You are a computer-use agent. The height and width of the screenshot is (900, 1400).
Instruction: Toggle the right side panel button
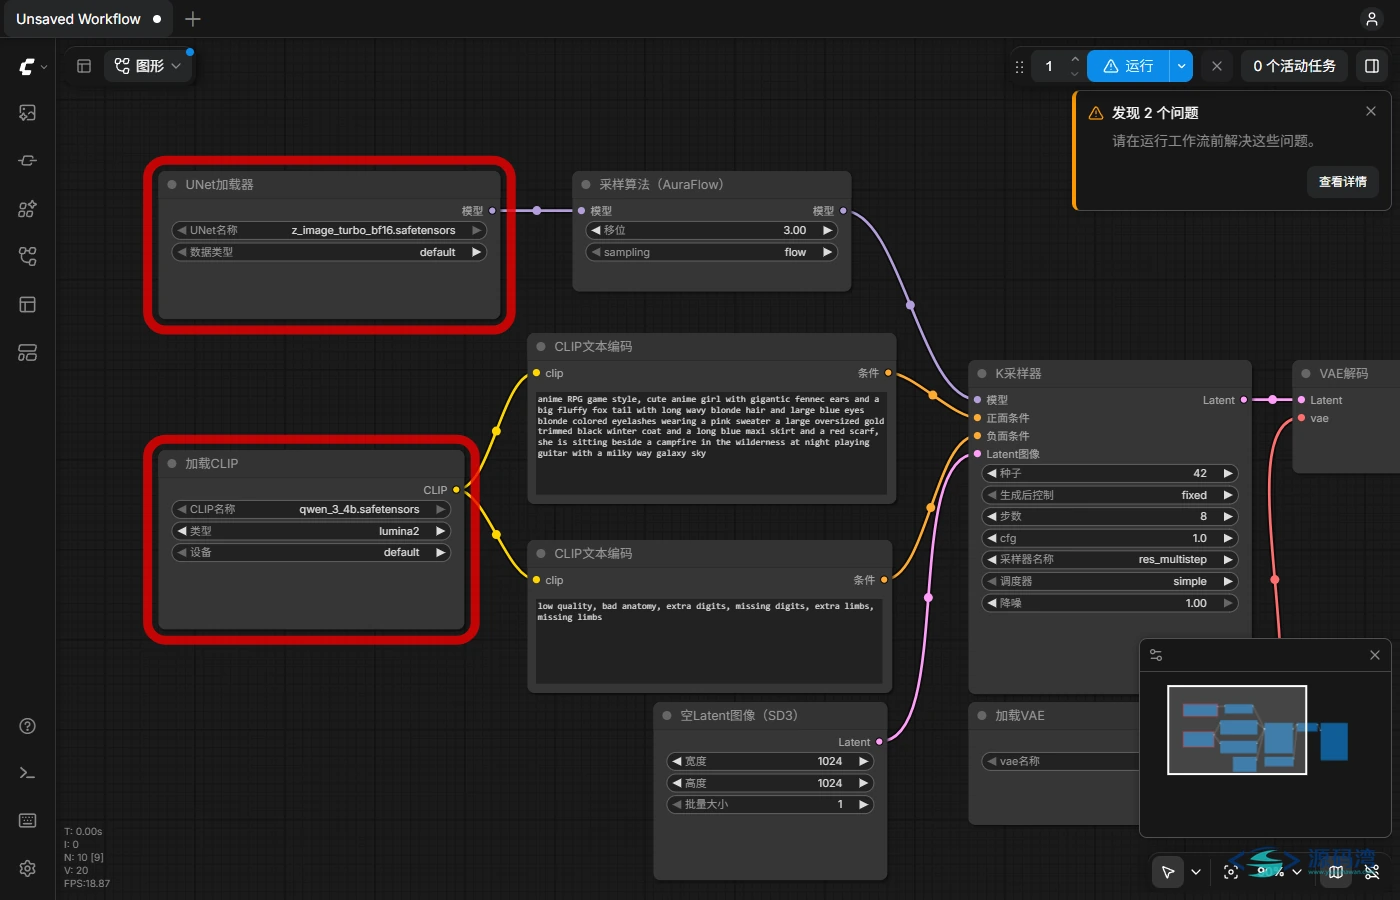(x=1372, y=66)
